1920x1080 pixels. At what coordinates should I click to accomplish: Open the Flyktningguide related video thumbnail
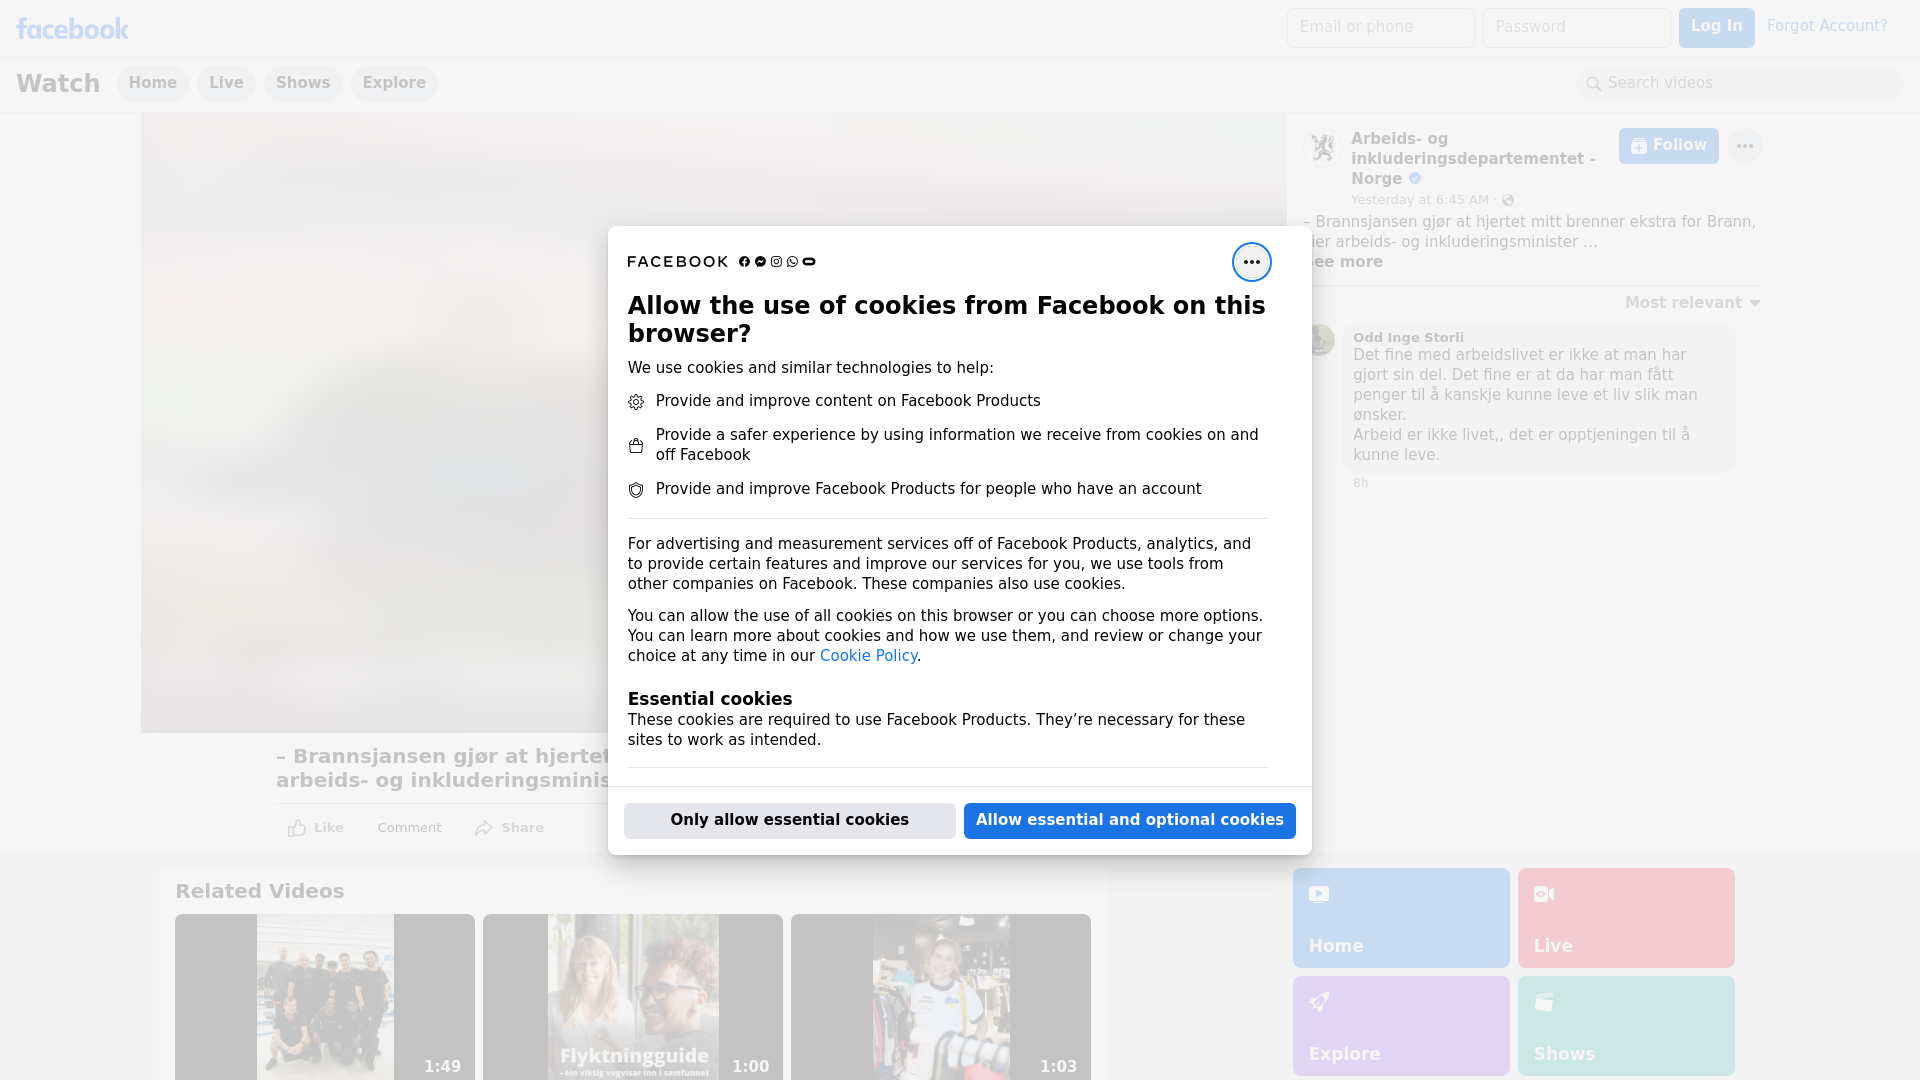(x=632, y=996)
